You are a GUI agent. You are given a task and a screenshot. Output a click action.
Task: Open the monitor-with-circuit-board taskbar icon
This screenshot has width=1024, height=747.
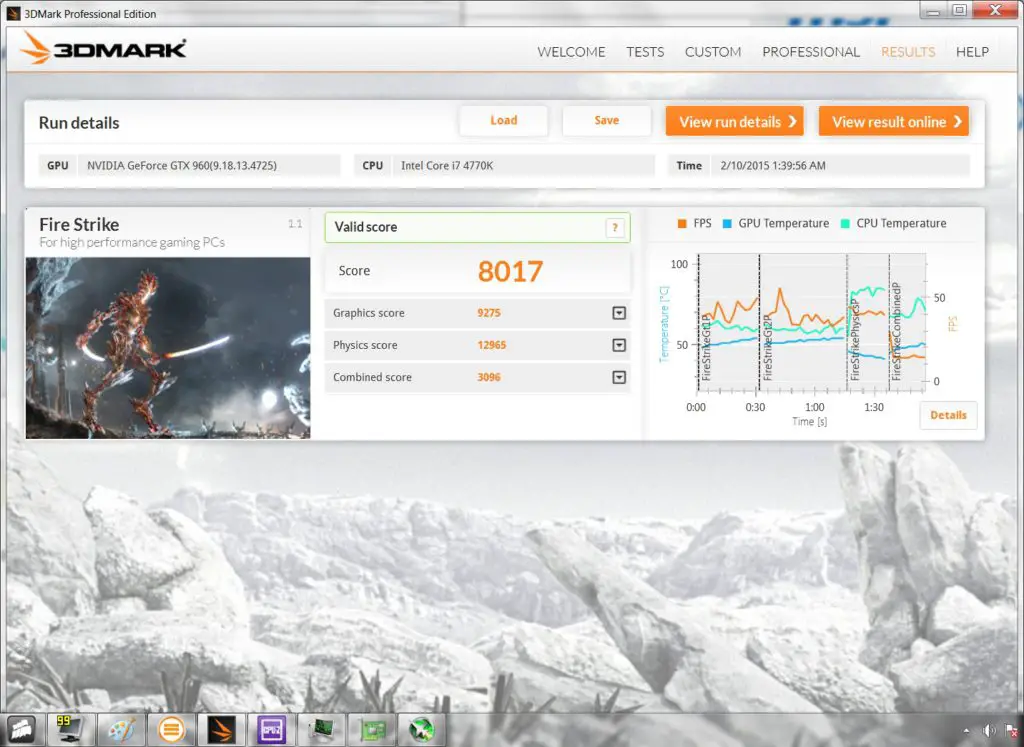pos(321,729)
